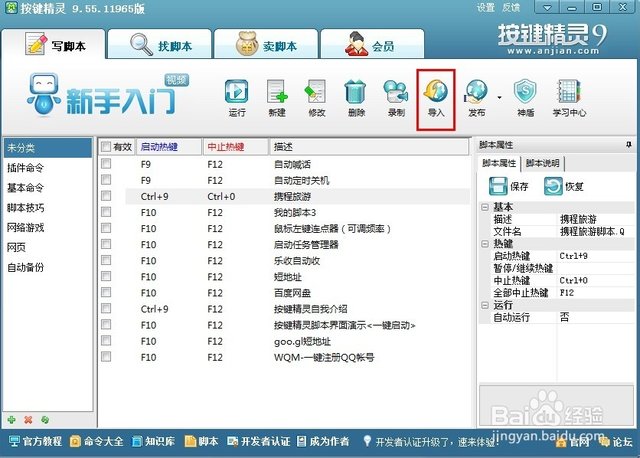
Task: Open 知识库 in the bottom bar
Action: coord(153,441)
